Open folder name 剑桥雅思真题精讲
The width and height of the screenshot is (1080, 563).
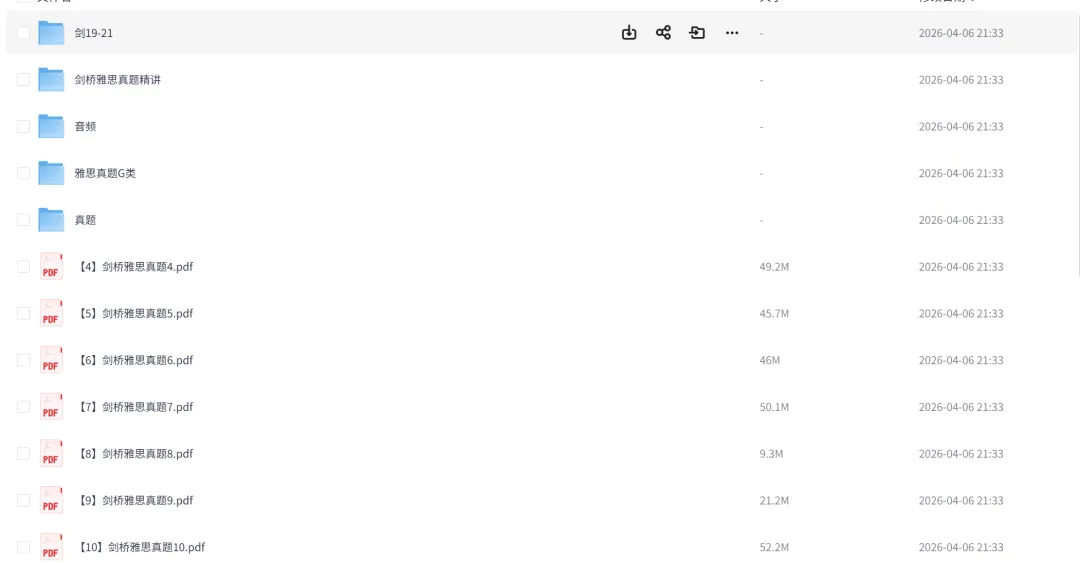click(118, 79)
